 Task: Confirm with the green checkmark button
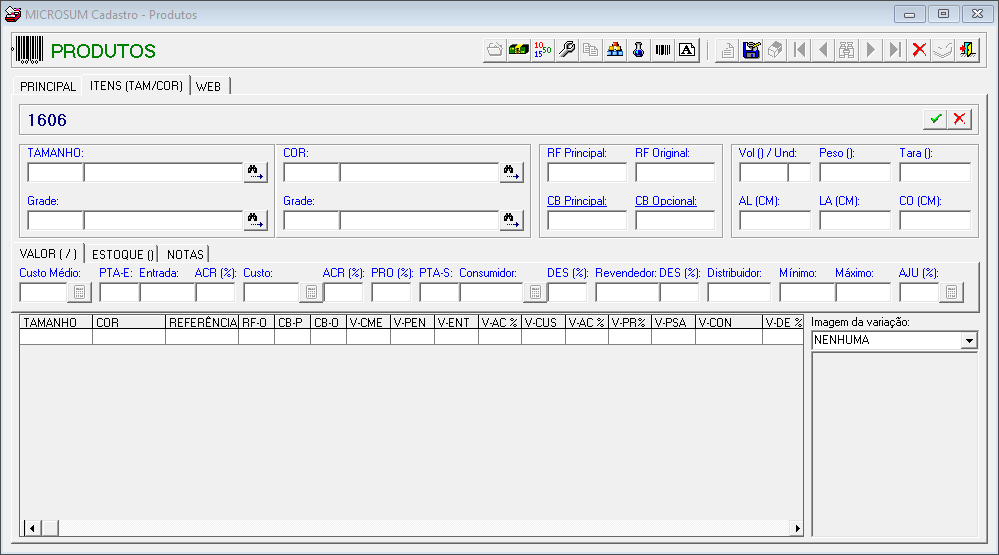(935, 119)
